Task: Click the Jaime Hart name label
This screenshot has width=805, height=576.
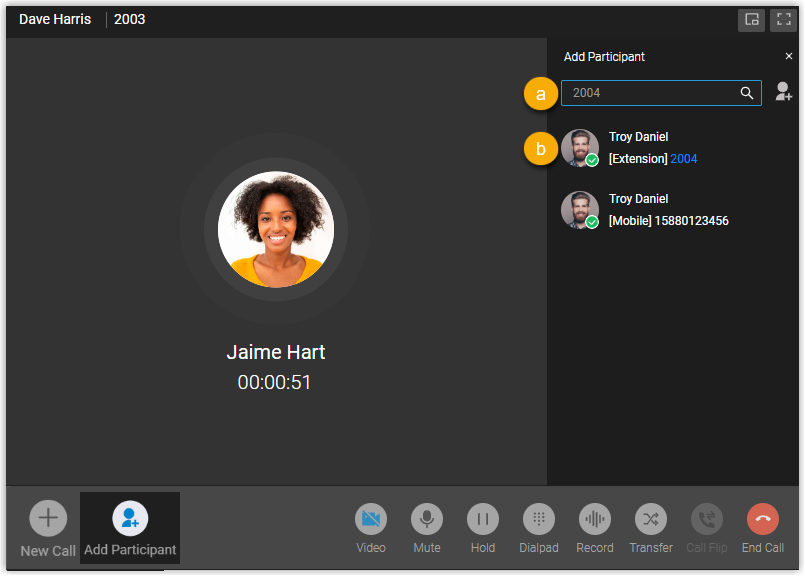Action: click(x=276, y=352)
